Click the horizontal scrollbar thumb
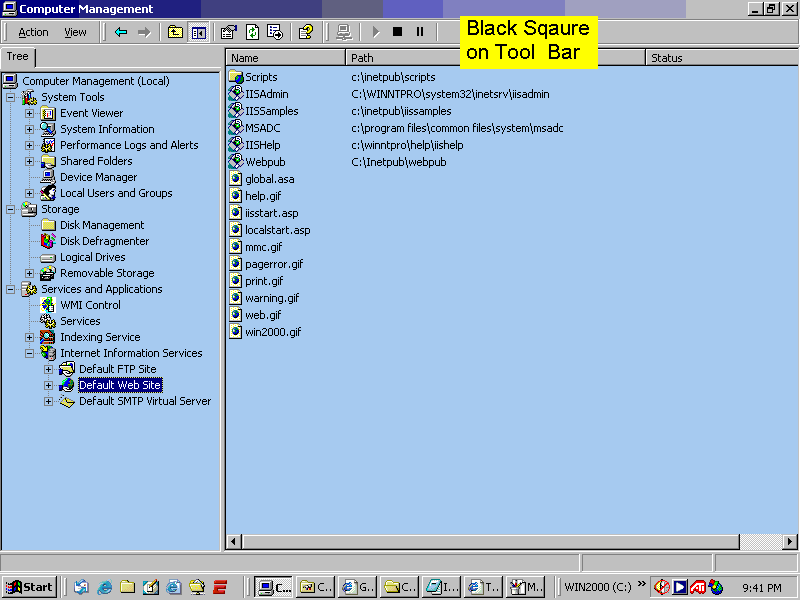Screen dimensions: 800x600 click(491, 541)
